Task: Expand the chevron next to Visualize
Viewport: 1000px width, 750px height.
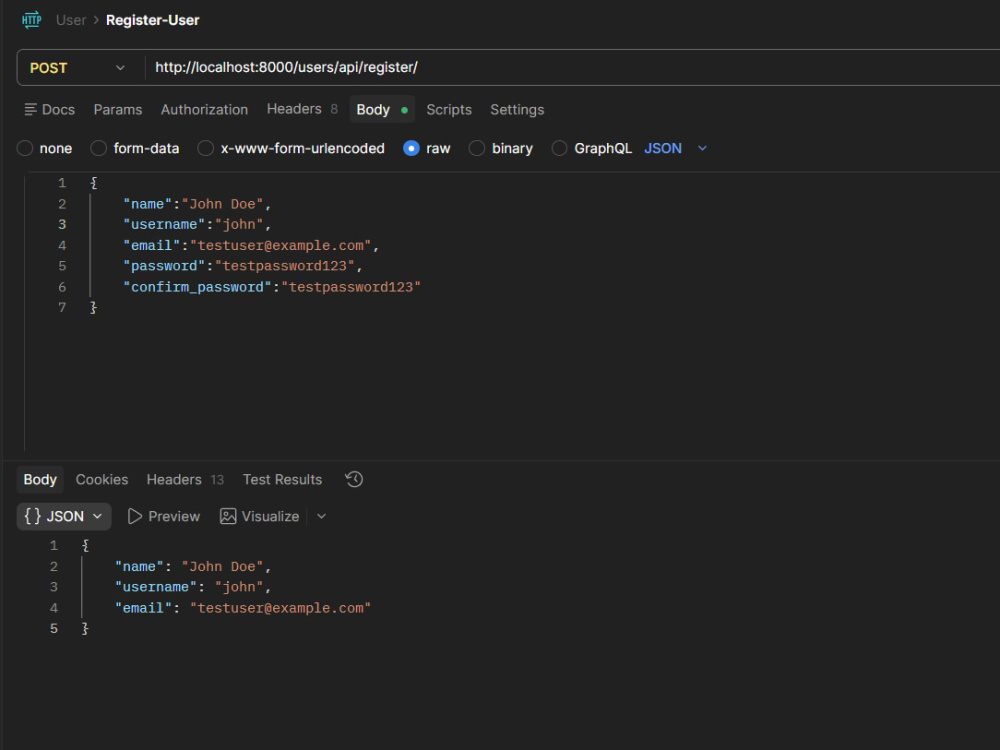Action: 321,516
